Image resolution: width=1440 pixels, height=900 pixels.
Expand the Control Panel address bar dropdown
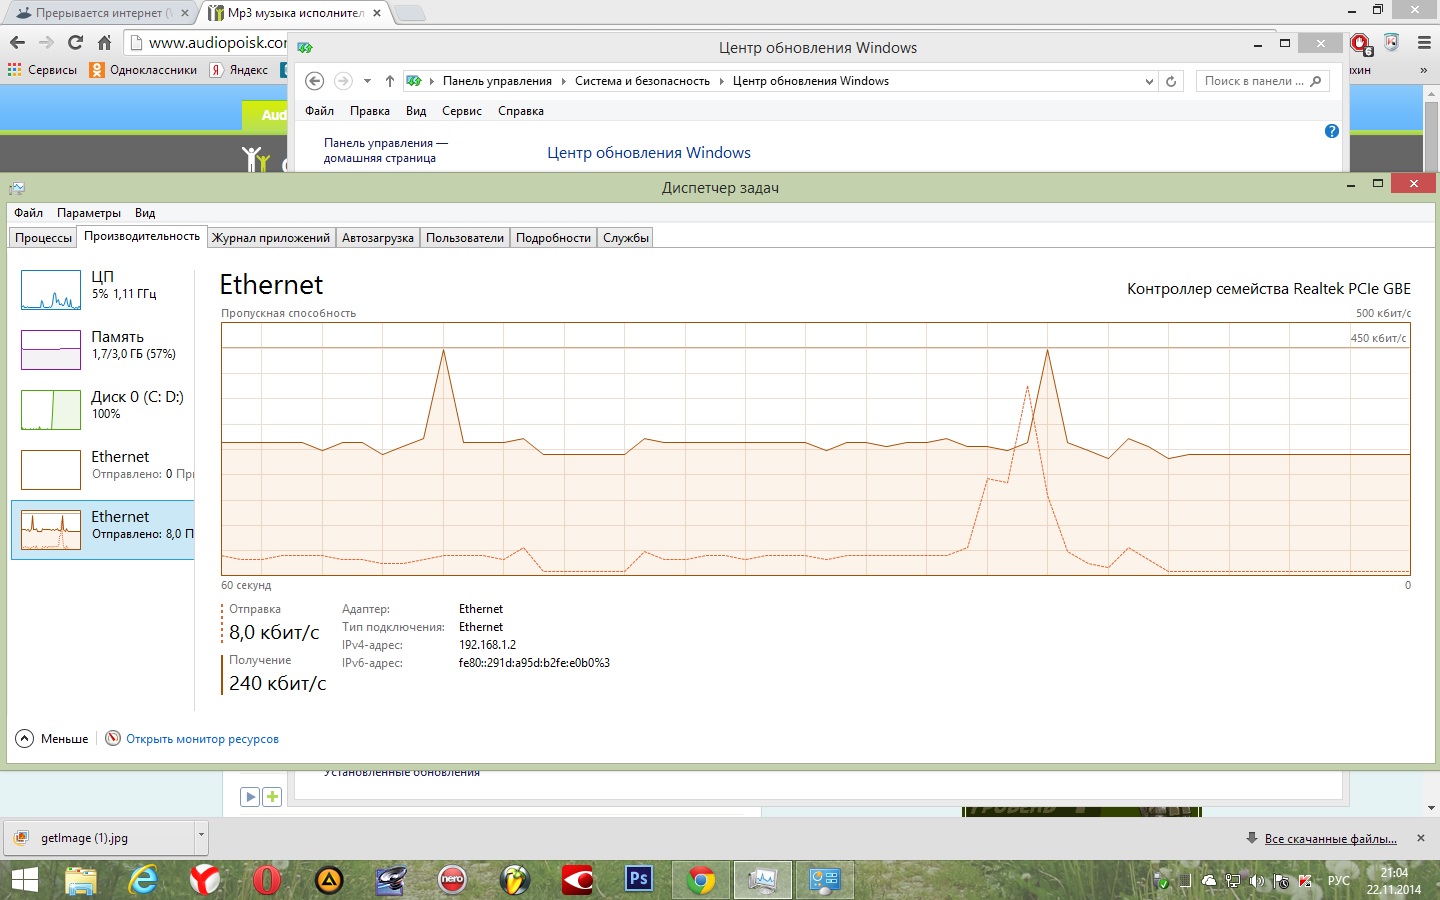click(x=1149, y=81)
